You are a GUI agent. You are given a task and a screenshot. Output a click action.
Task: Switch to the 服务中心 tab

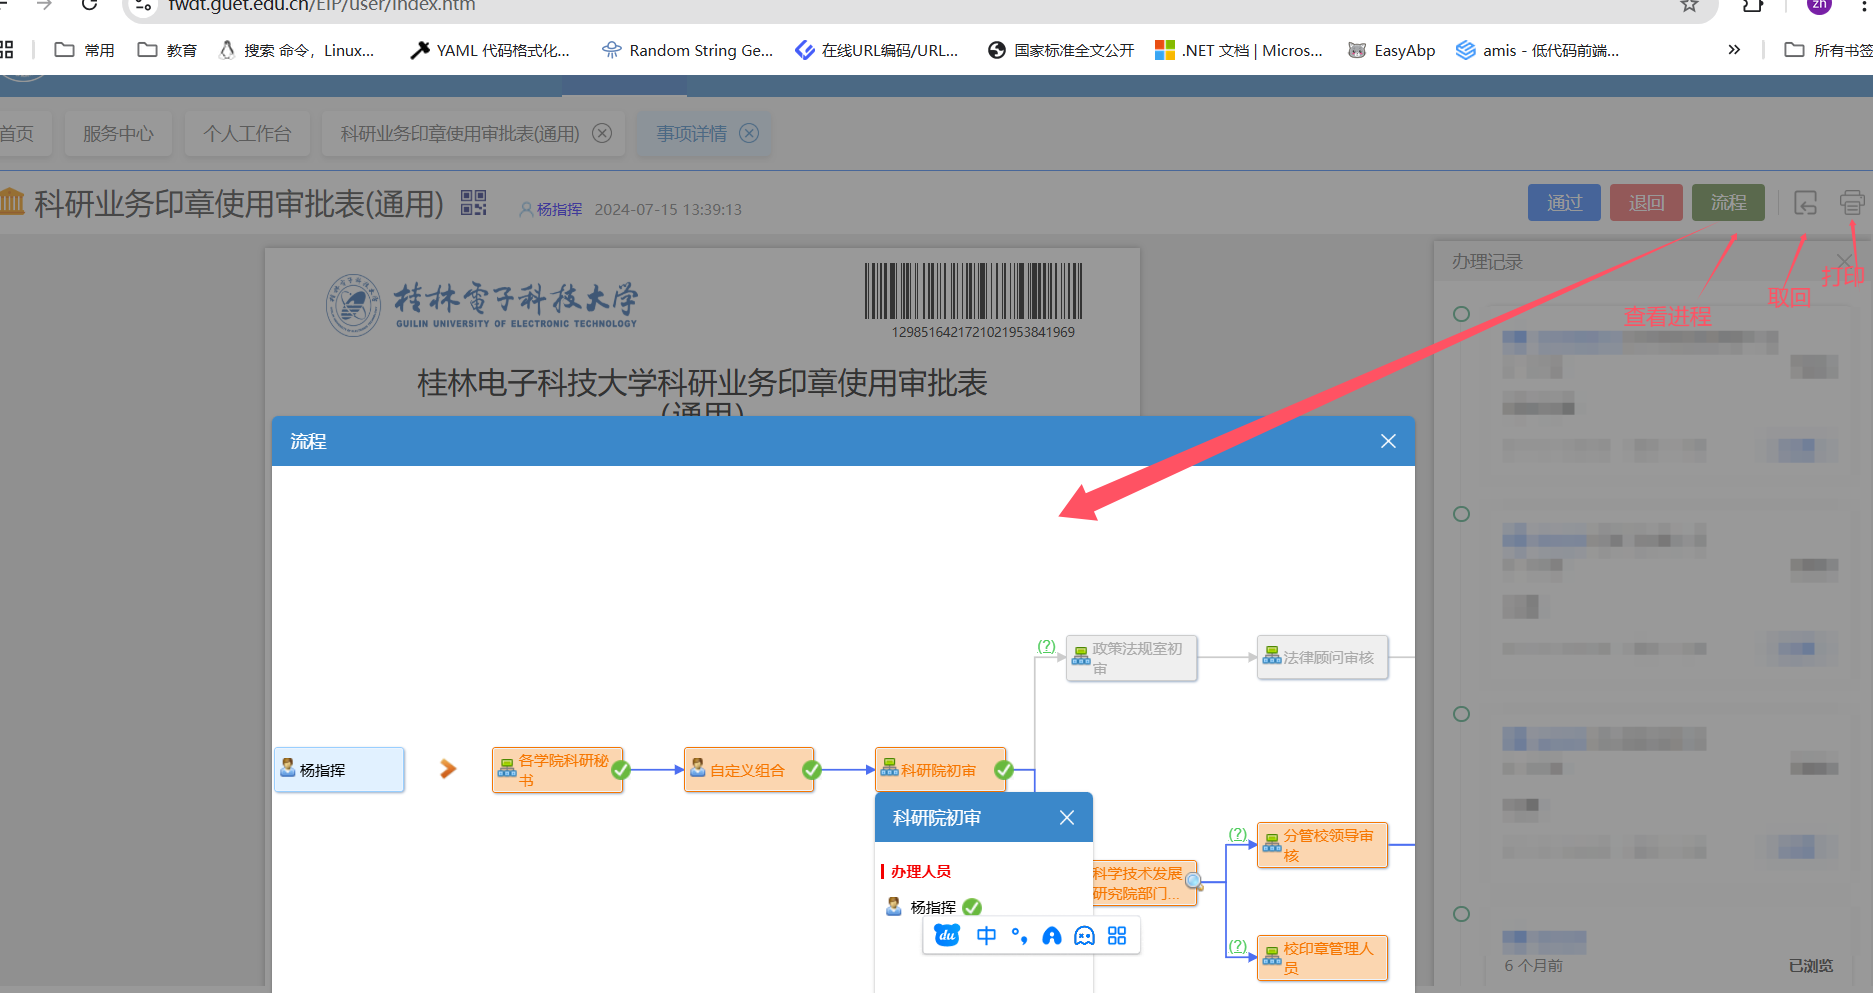pyautogui.click(x=118, y=134)
